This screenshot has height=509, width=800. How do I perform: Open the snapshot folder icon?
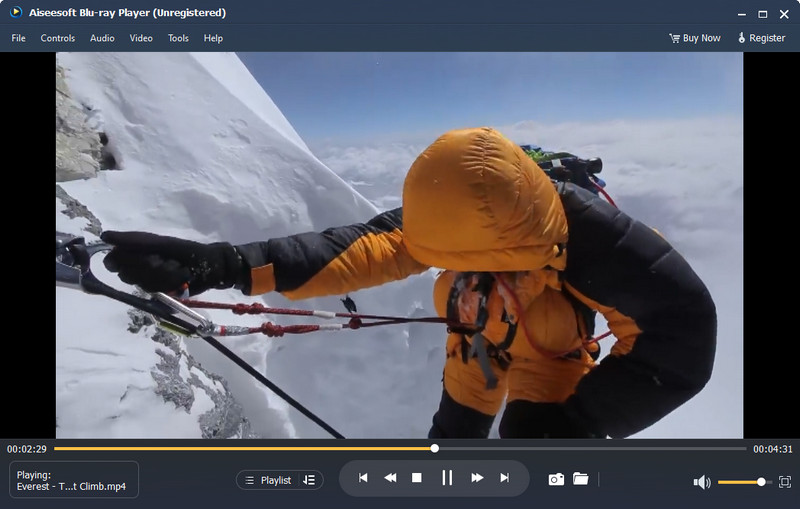click(581, 478)
